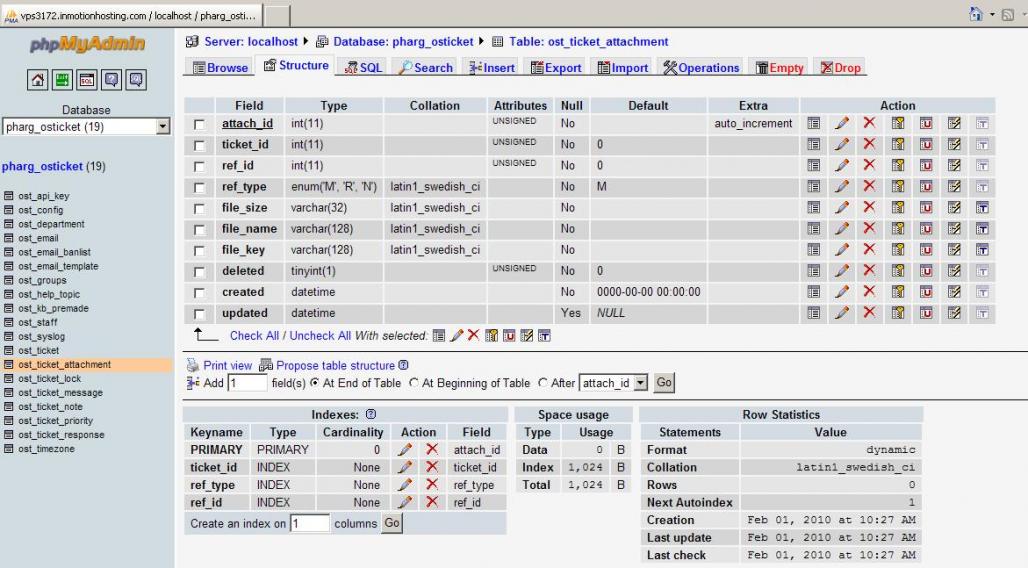
Task: Click the Database: pharg_osticket breadcrumb
Action: 403,41
